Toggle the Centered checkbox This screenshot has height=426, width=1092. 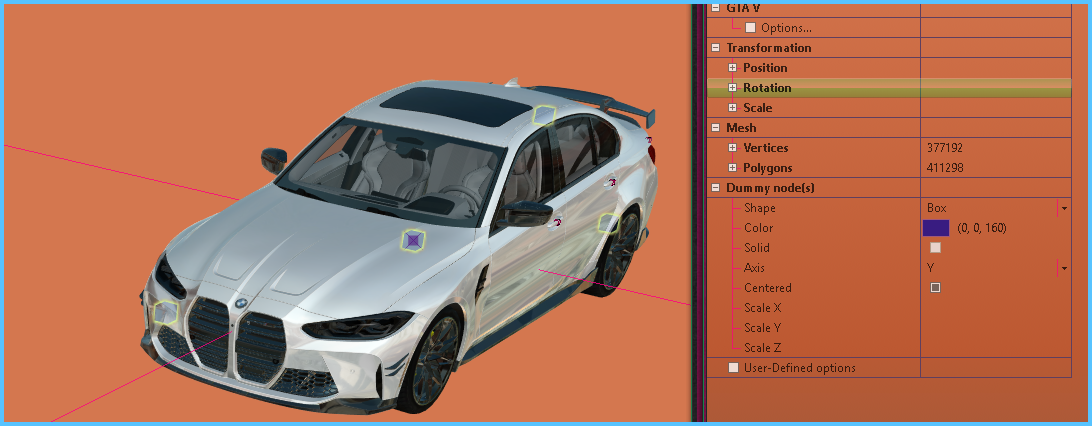pyautogui.click(x=935, y=287)
